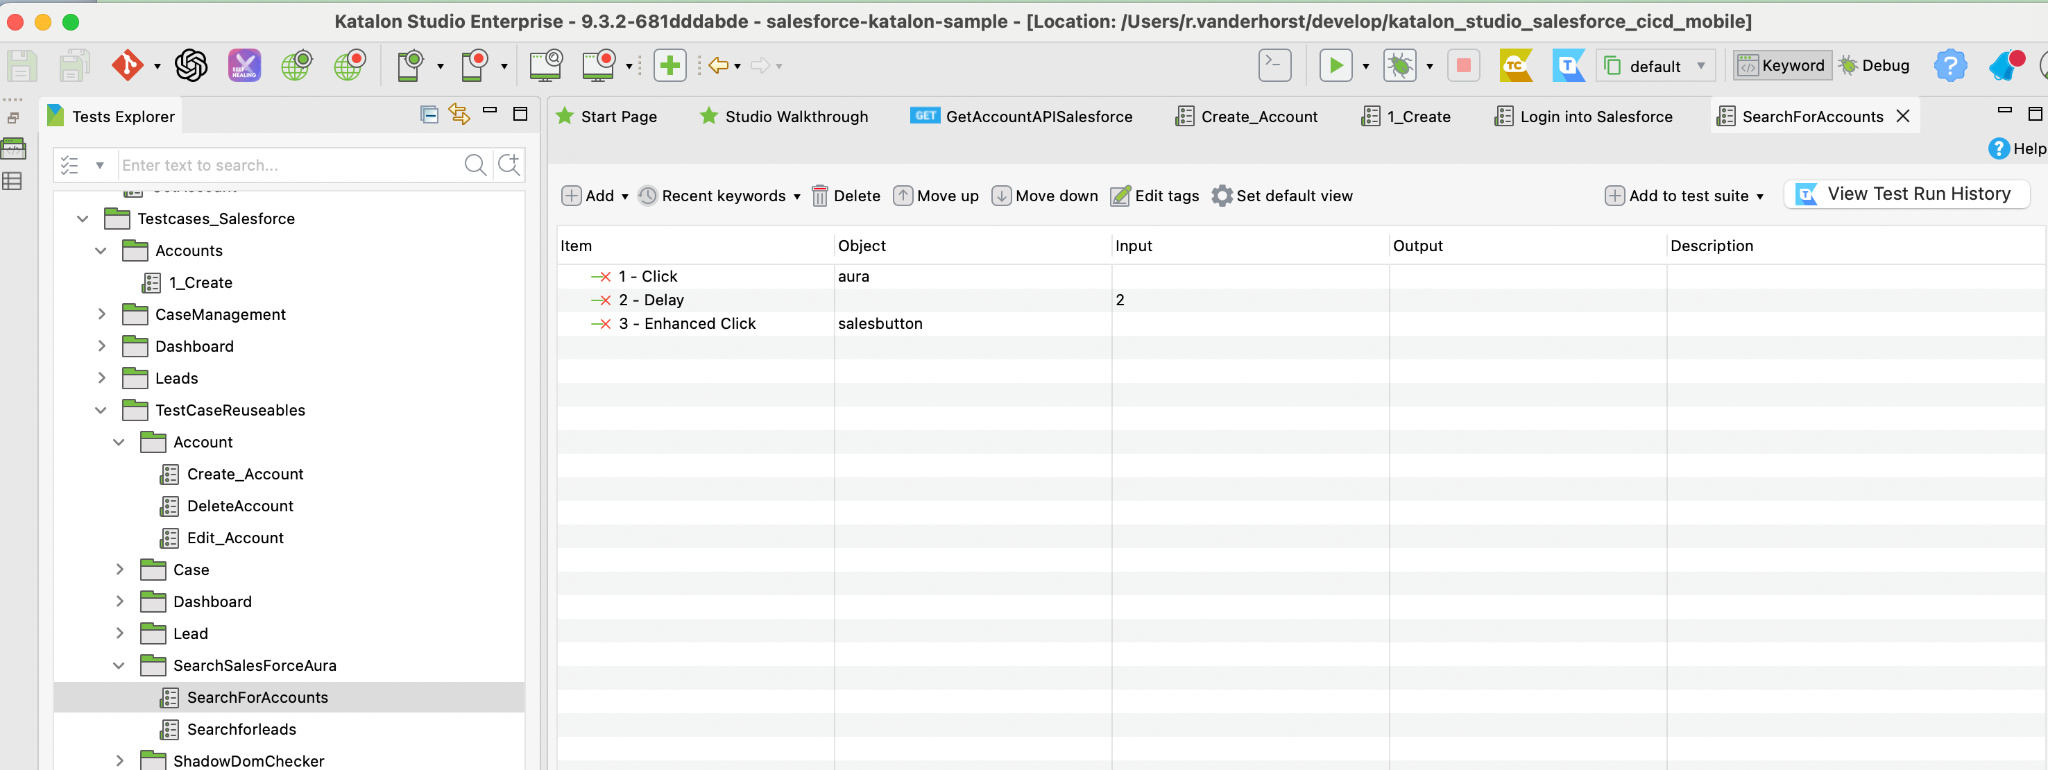Open the table view sidebar icon below Keywords
The width and height of the screenshot is (2048, 770).
click(13, 181)
